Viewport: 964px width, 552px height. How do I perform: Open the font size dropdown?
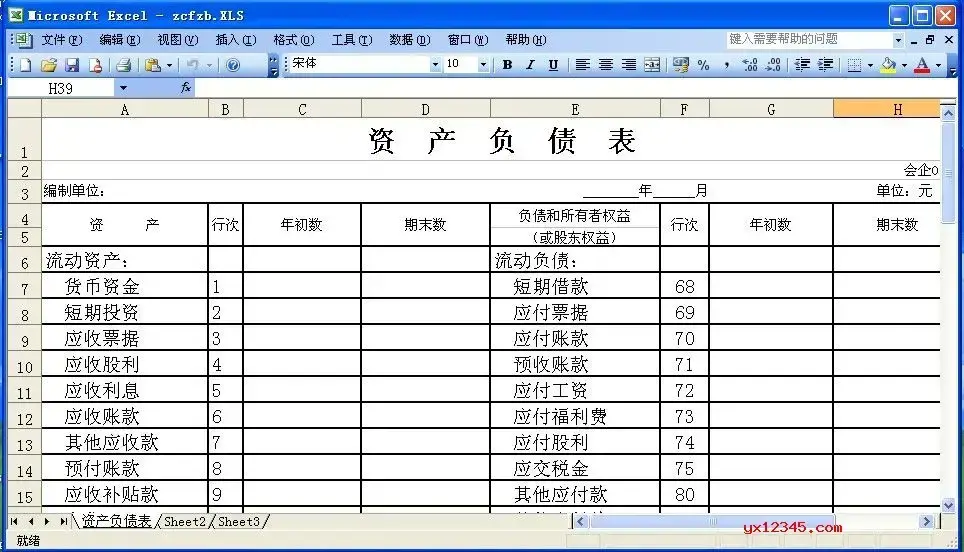483,65
